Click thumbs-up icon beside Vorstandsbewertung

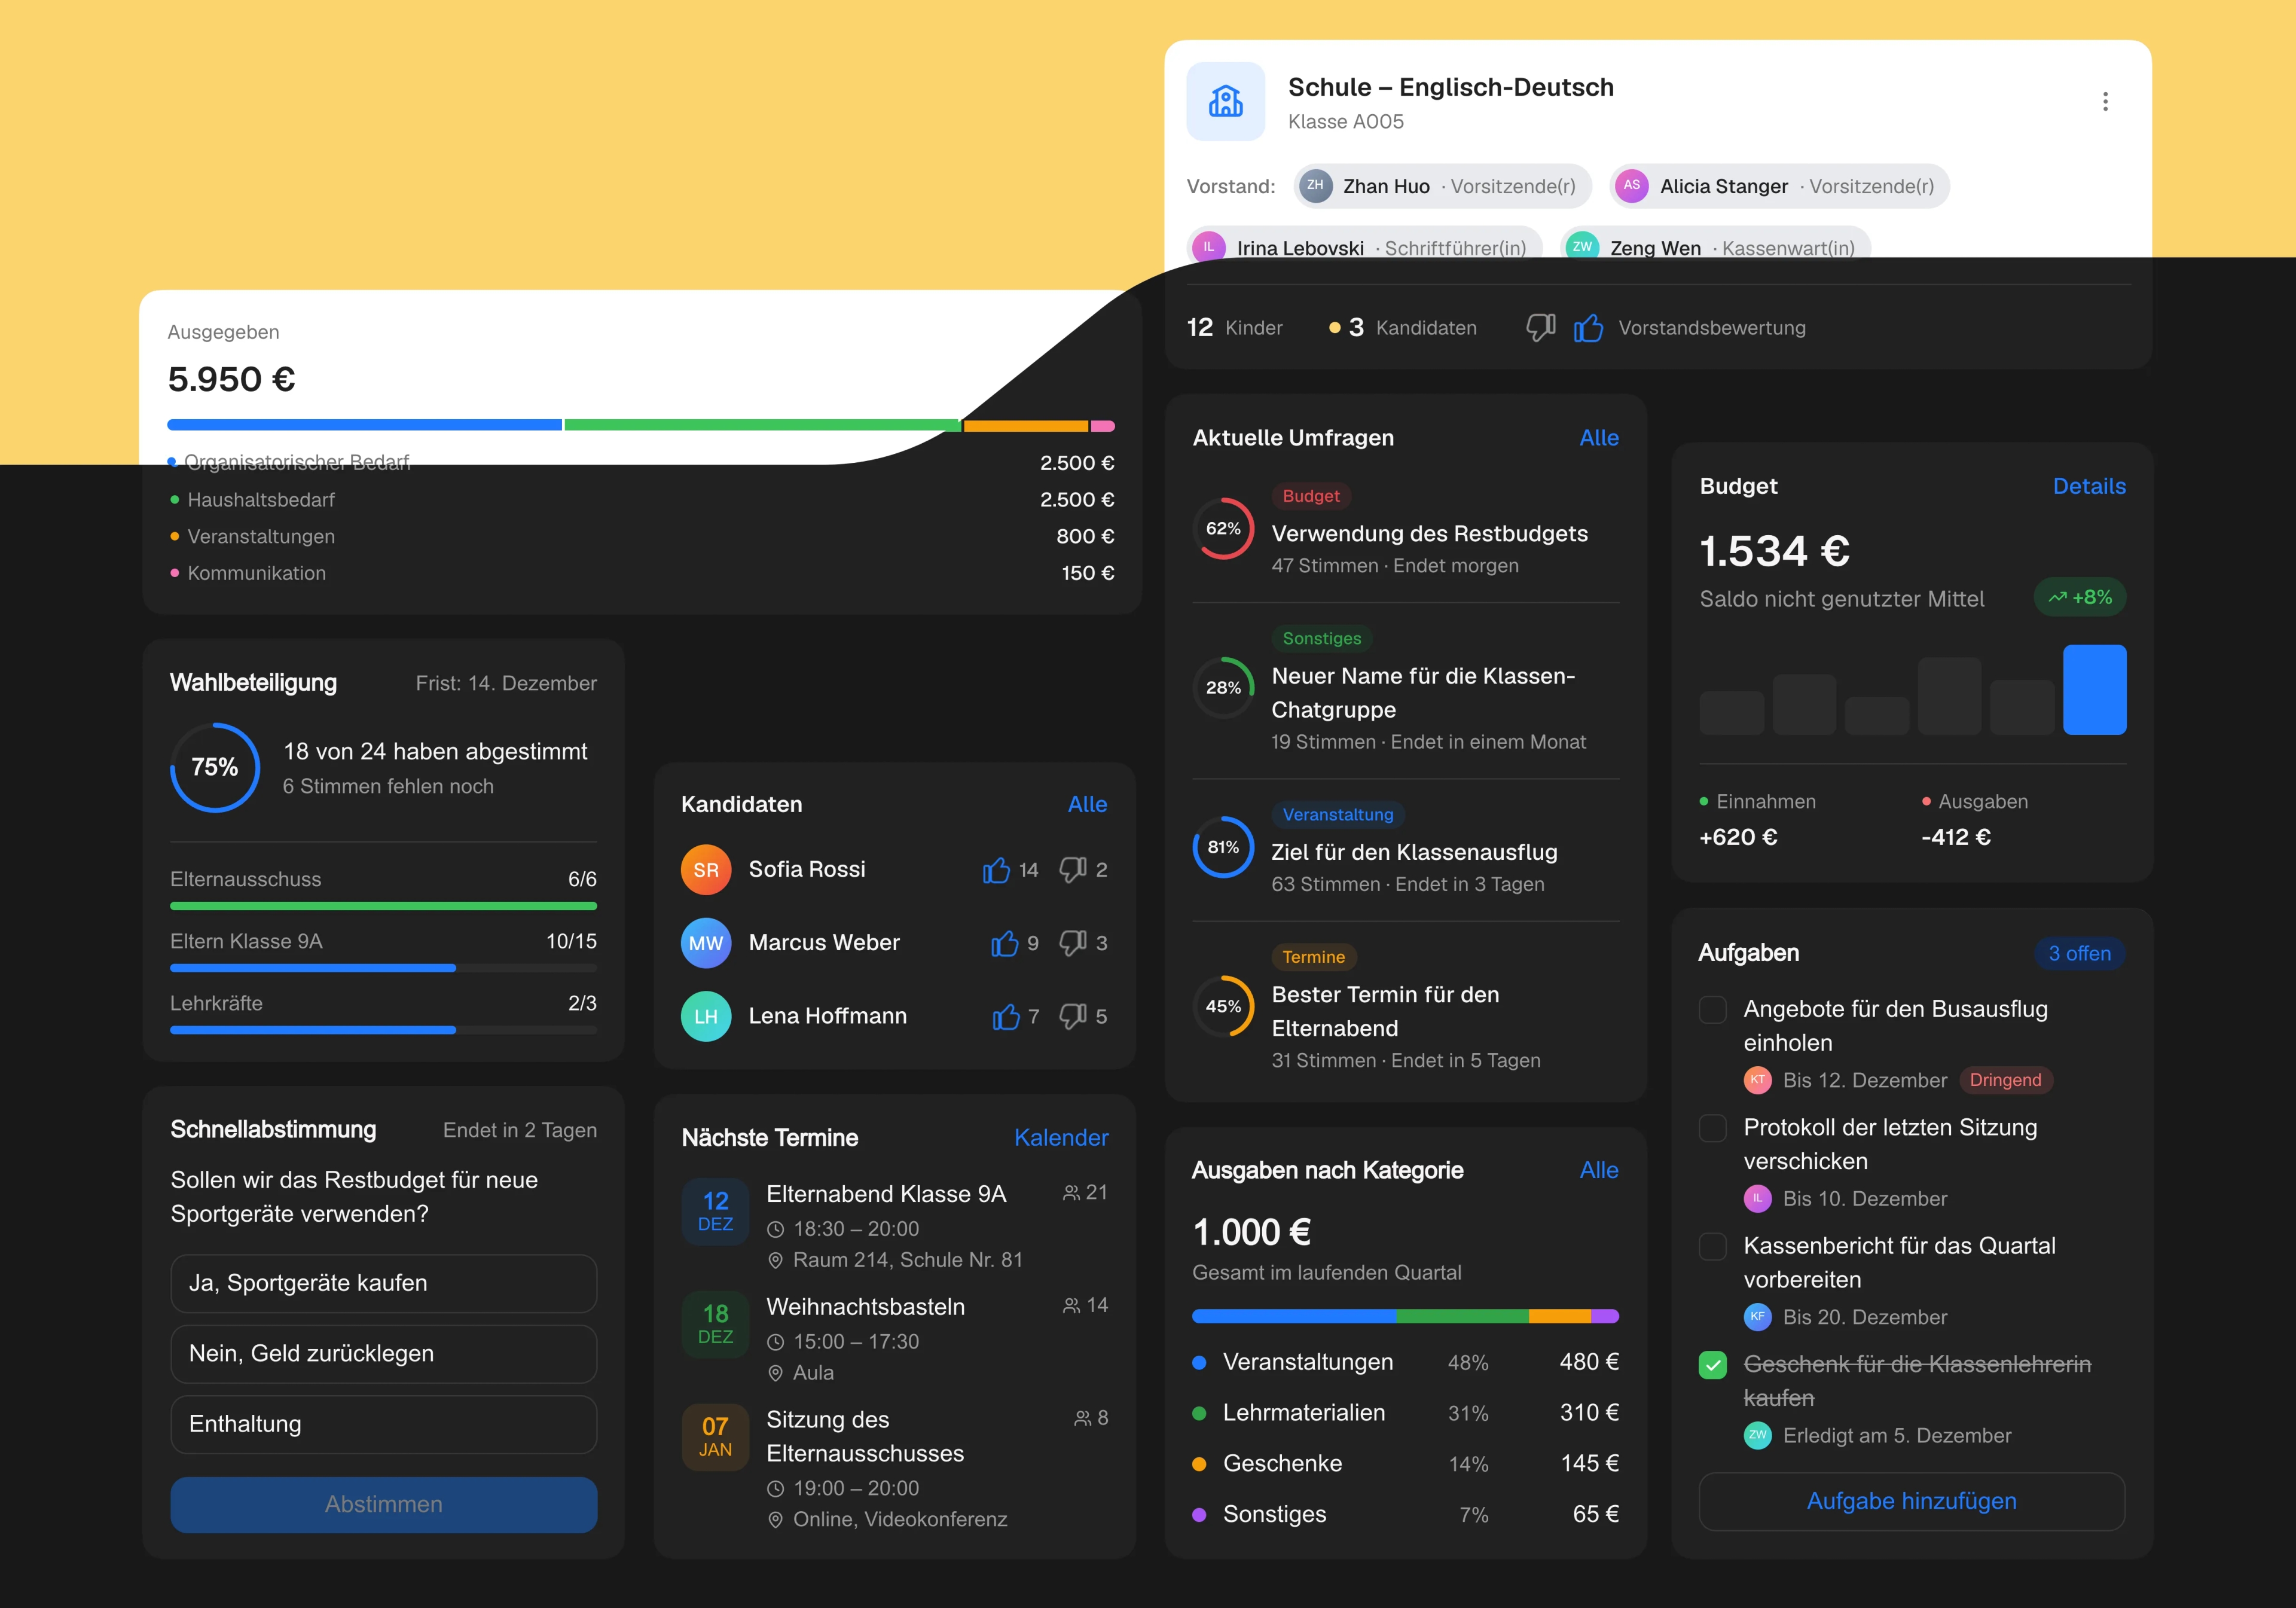tap(1588, 327)
